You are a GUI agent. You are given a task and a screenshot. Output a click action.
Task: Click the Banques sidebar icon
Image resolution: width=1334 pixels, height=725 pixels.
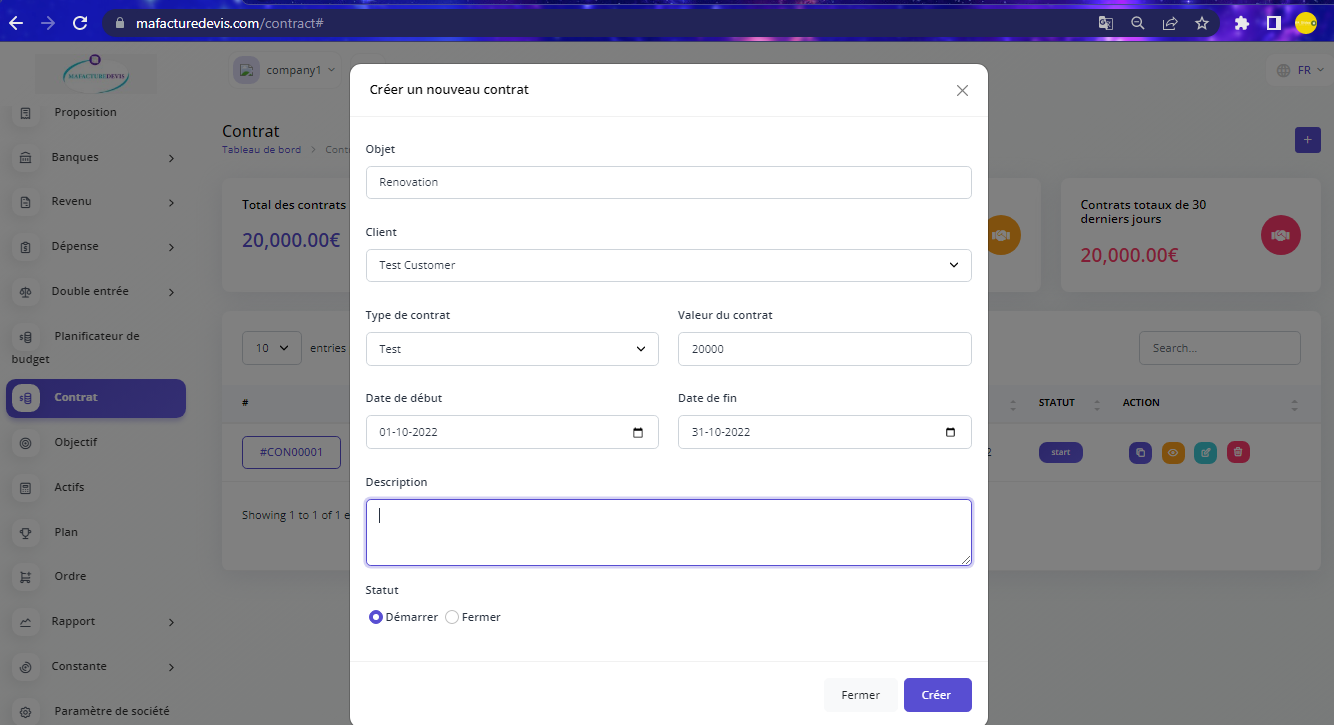click(x=26, y=158)
